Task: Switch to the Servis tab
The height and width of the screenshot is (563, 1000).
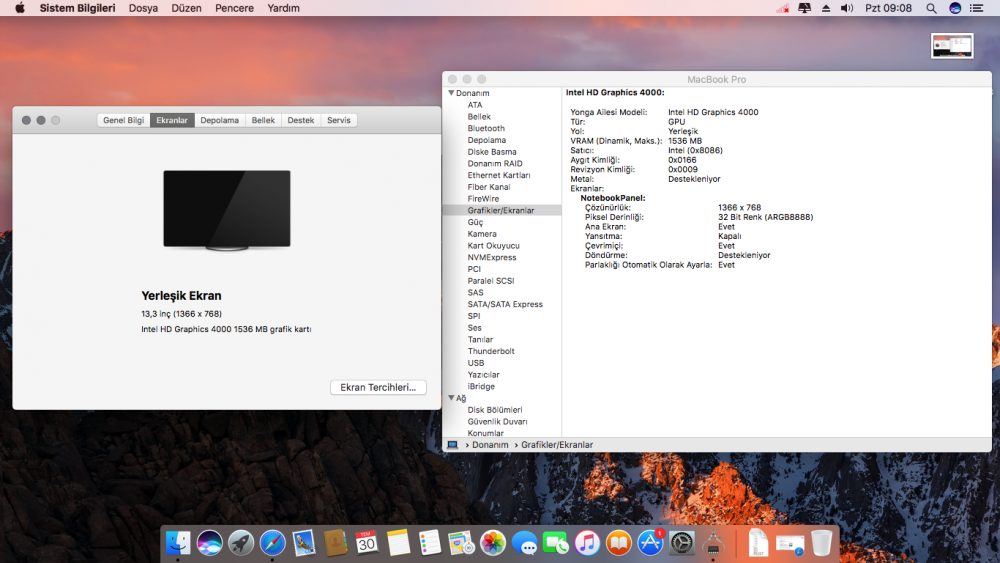Action: [339, 120]
